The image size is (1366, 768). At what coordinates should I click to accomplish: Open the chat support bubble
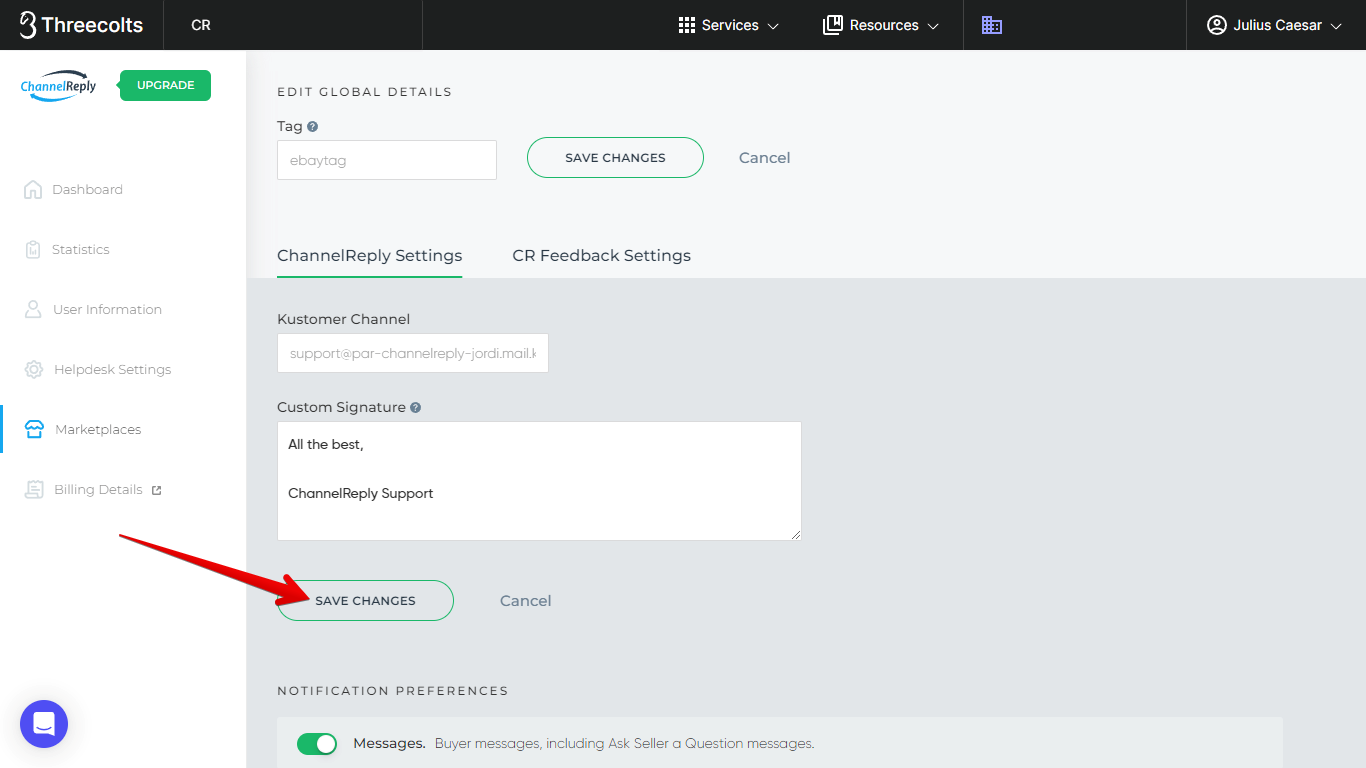[x=44, y=724]
